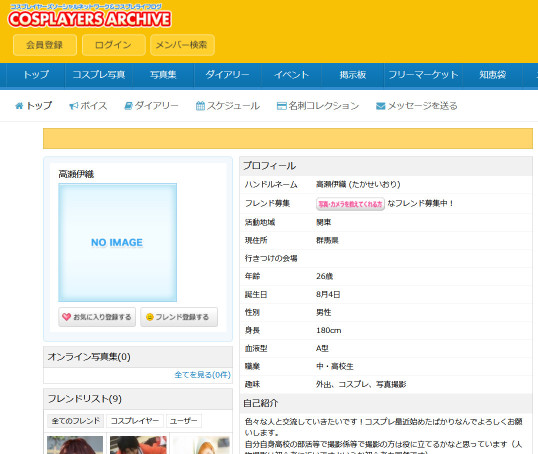The image size is (538, 454).
Task: Open the third friend thumbnail
Action: (x=201, y=445)
